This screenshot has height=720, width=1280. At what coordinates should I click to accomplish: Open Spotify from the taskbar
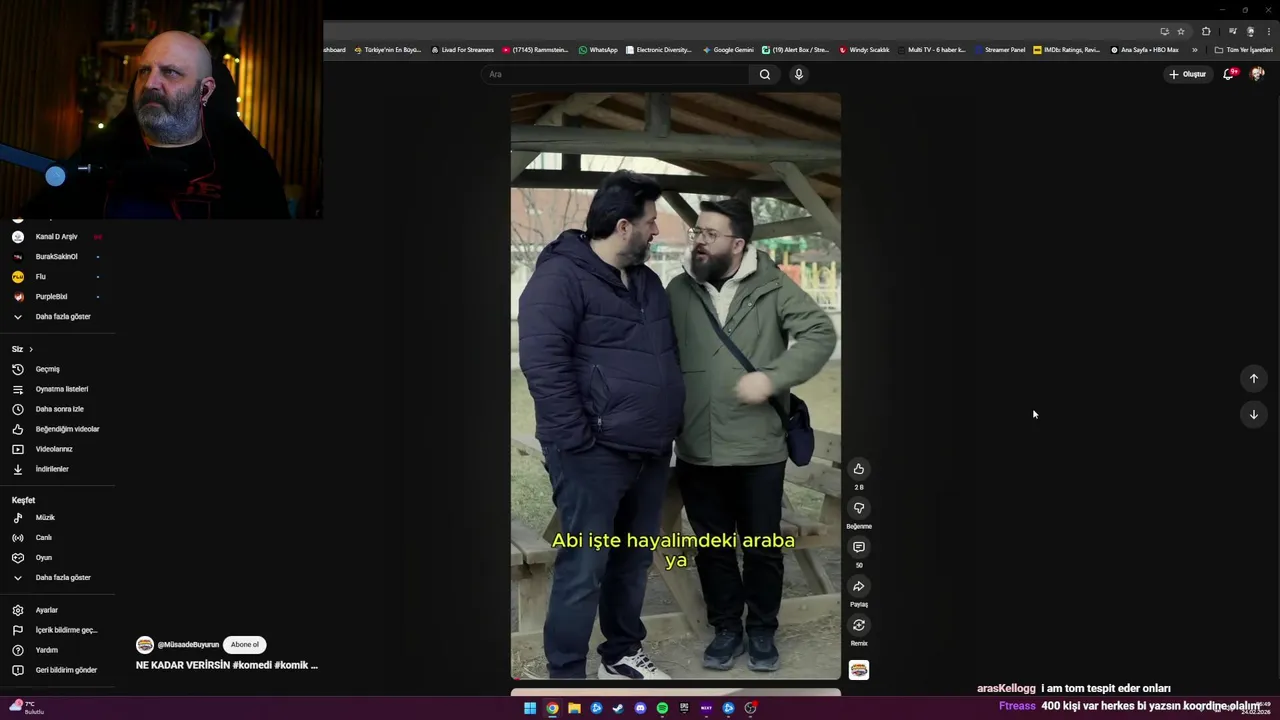[x=662, y=708]
